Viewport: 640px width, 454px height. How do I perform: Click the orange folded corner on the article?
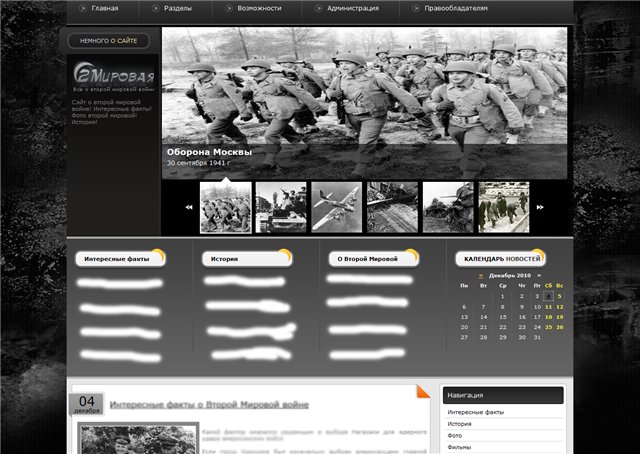point(422,390)
